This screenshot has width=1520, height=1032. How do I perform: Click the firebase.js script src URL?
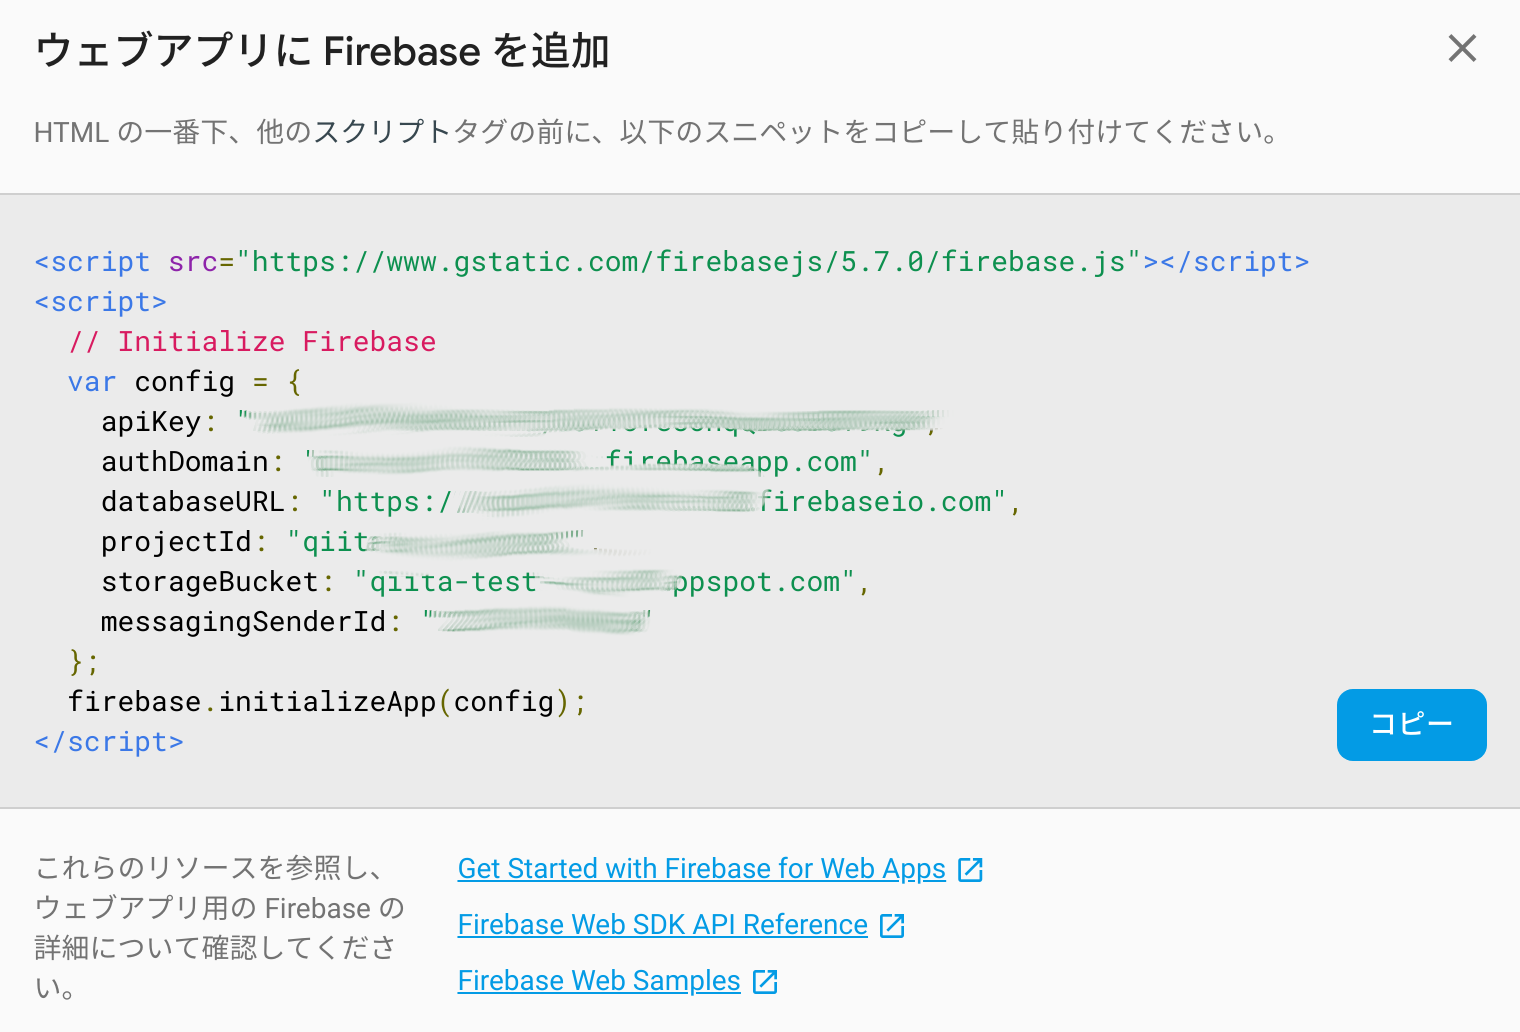[x=688, y=261]
